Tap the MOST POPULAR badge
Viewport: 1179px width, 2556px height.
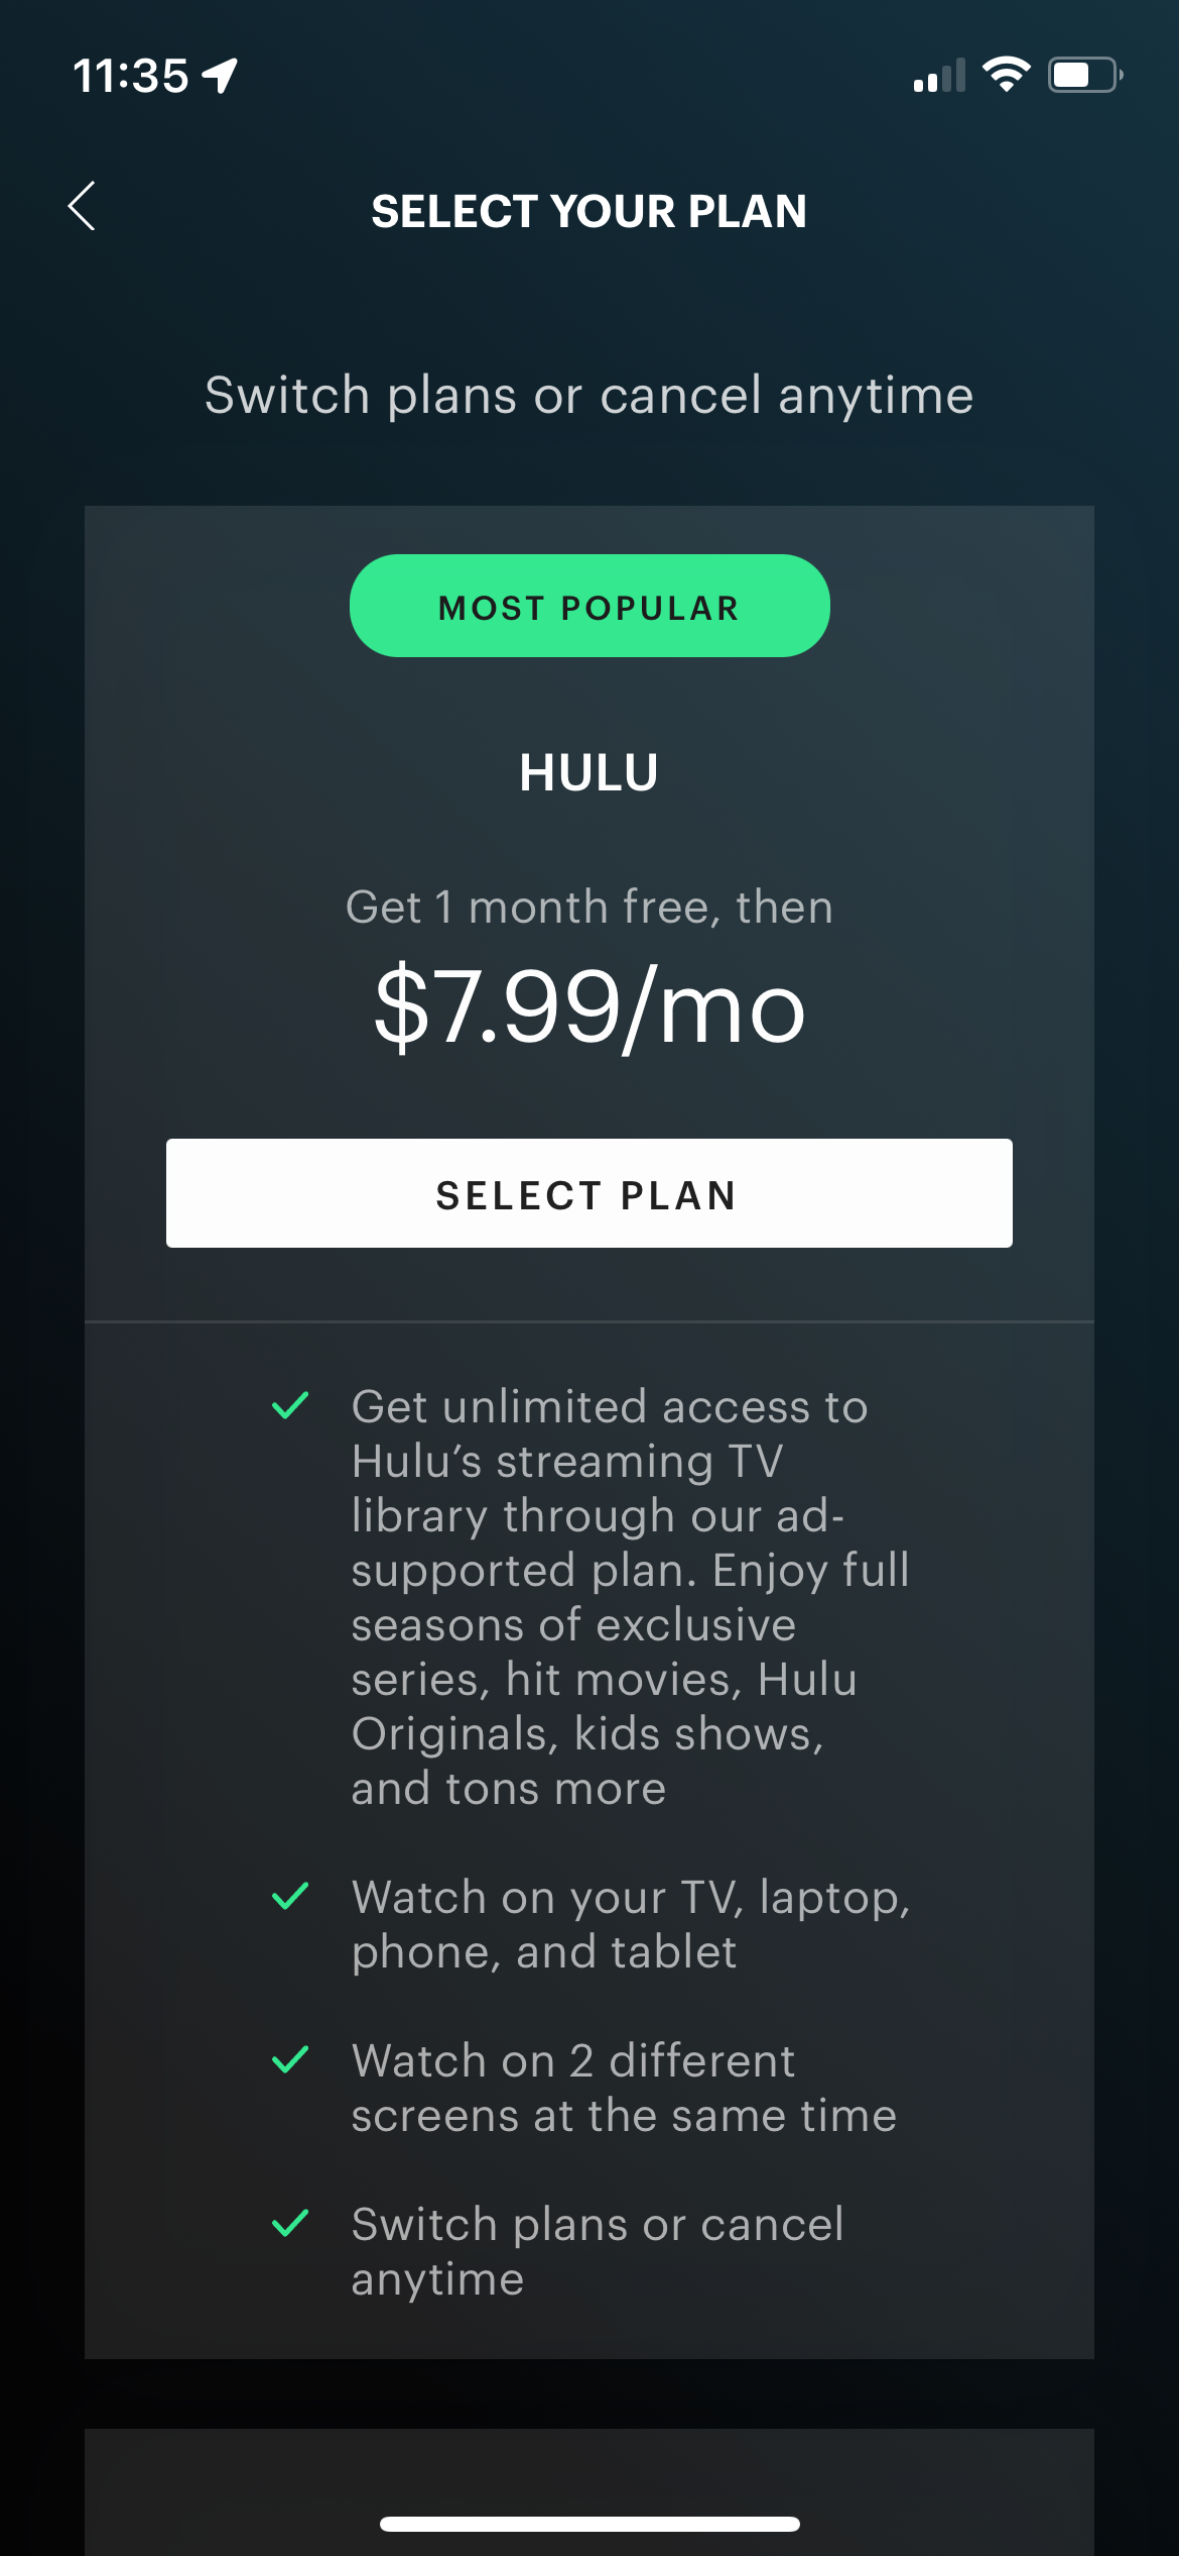590,606
